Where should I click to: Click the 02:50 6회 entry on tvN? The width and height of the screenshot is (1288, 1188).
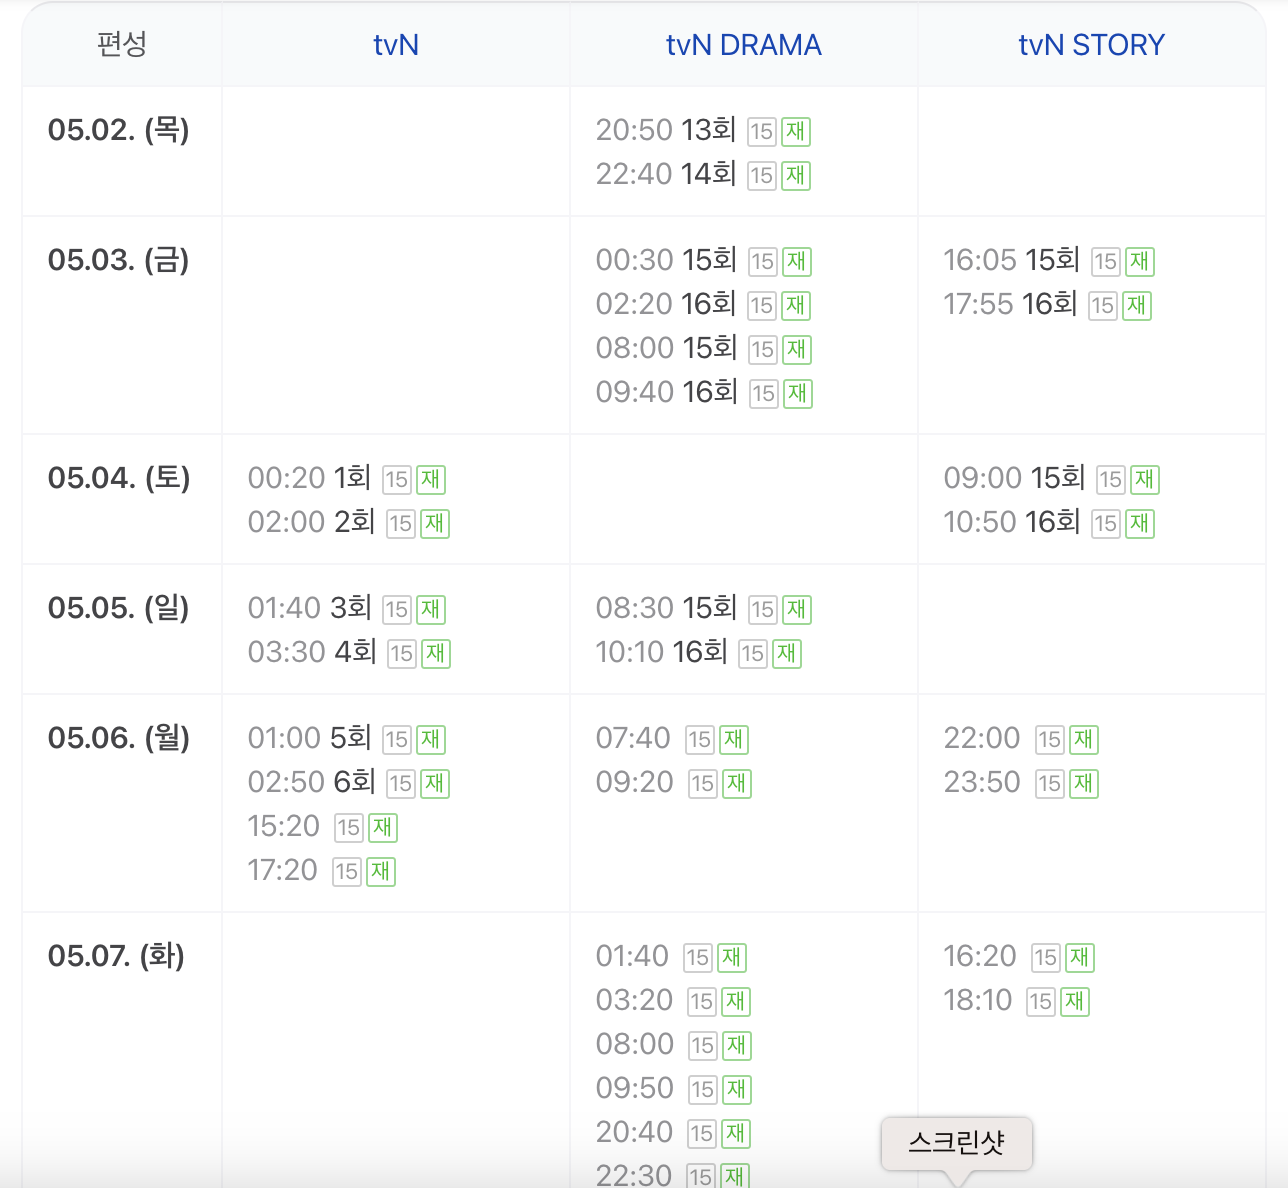tap(310, 783)
